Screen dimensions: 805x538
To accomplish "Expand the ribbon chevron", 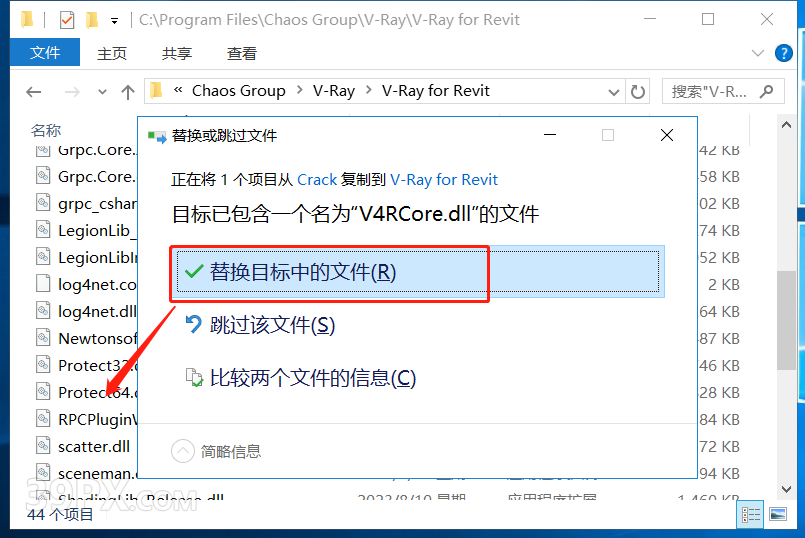I will pos(757,53).
